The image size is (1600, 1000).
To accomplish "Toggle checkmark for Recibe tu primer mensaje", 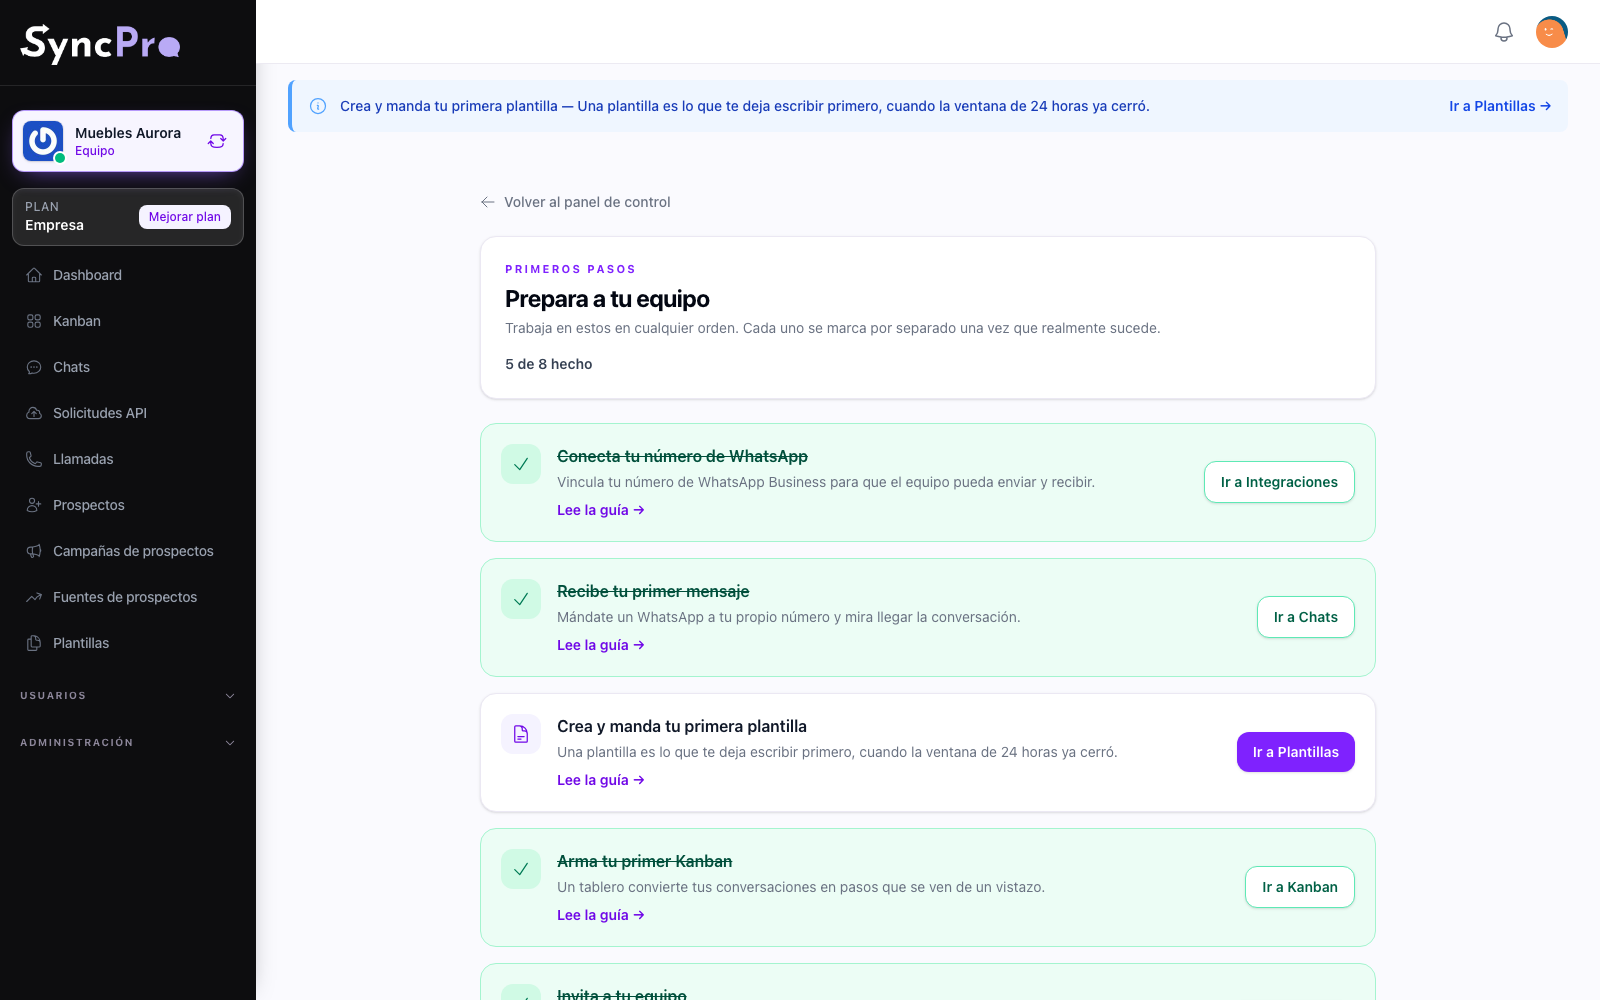I will tap(521, 599).
